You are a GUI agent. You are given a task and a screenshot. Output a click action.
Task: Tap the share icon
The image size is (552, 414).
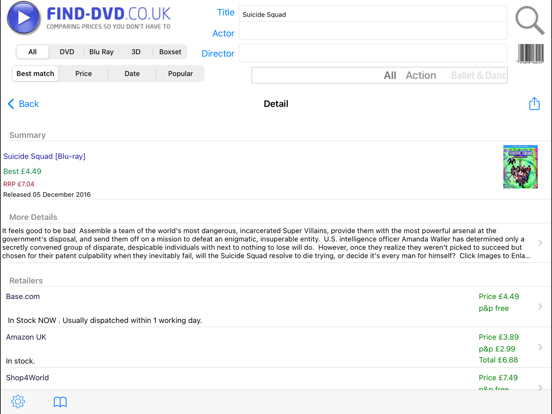tap(534, 104)
